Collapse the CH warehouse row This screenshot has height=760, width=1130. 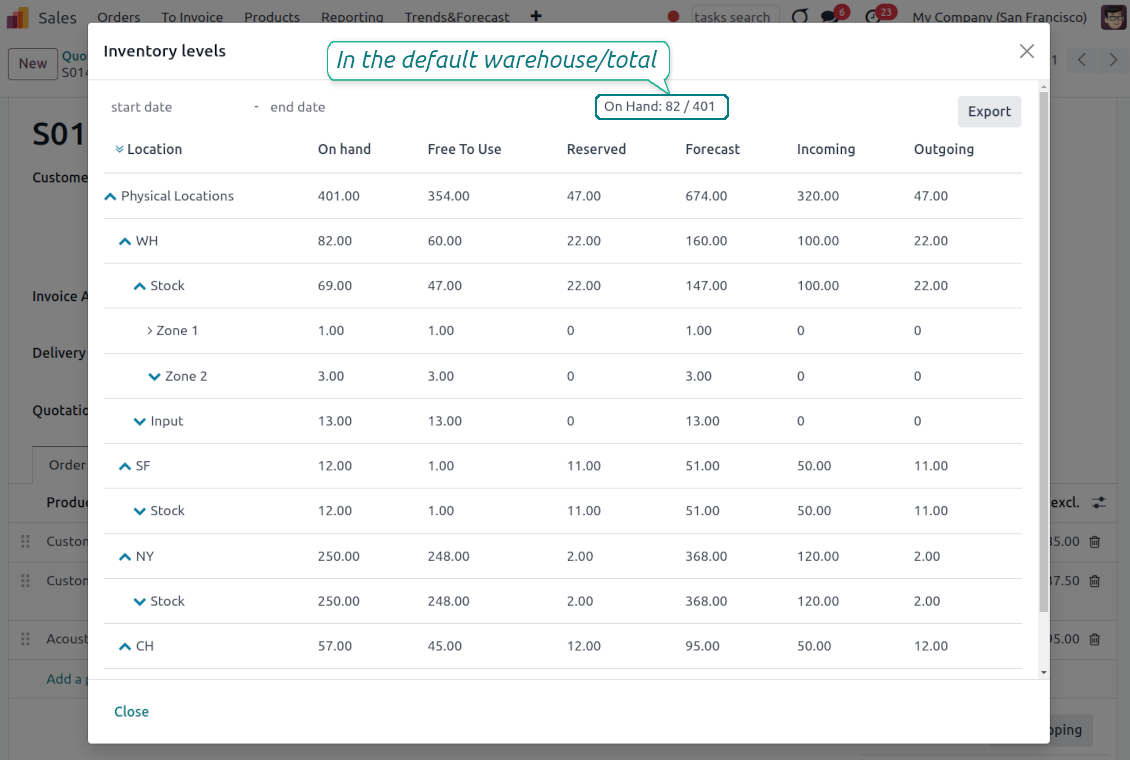coord(125,646)
